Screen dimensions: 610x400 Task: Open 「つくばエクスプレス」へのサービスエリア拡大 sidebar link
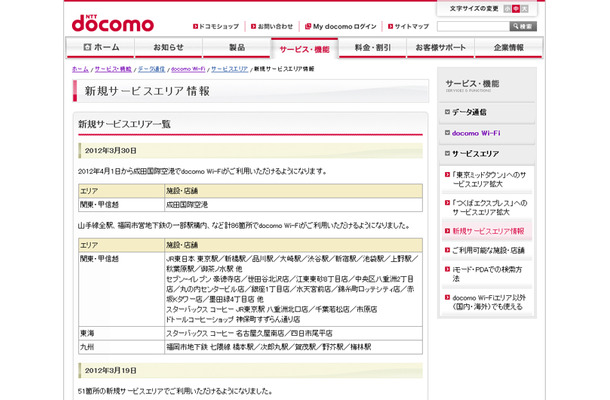click(489, 207)
